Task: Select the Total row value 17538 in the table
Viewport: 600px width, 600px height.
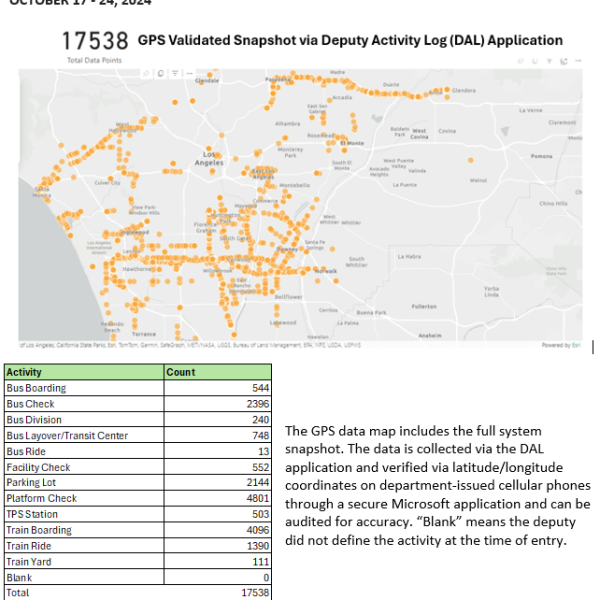Action: coord(253,592)
